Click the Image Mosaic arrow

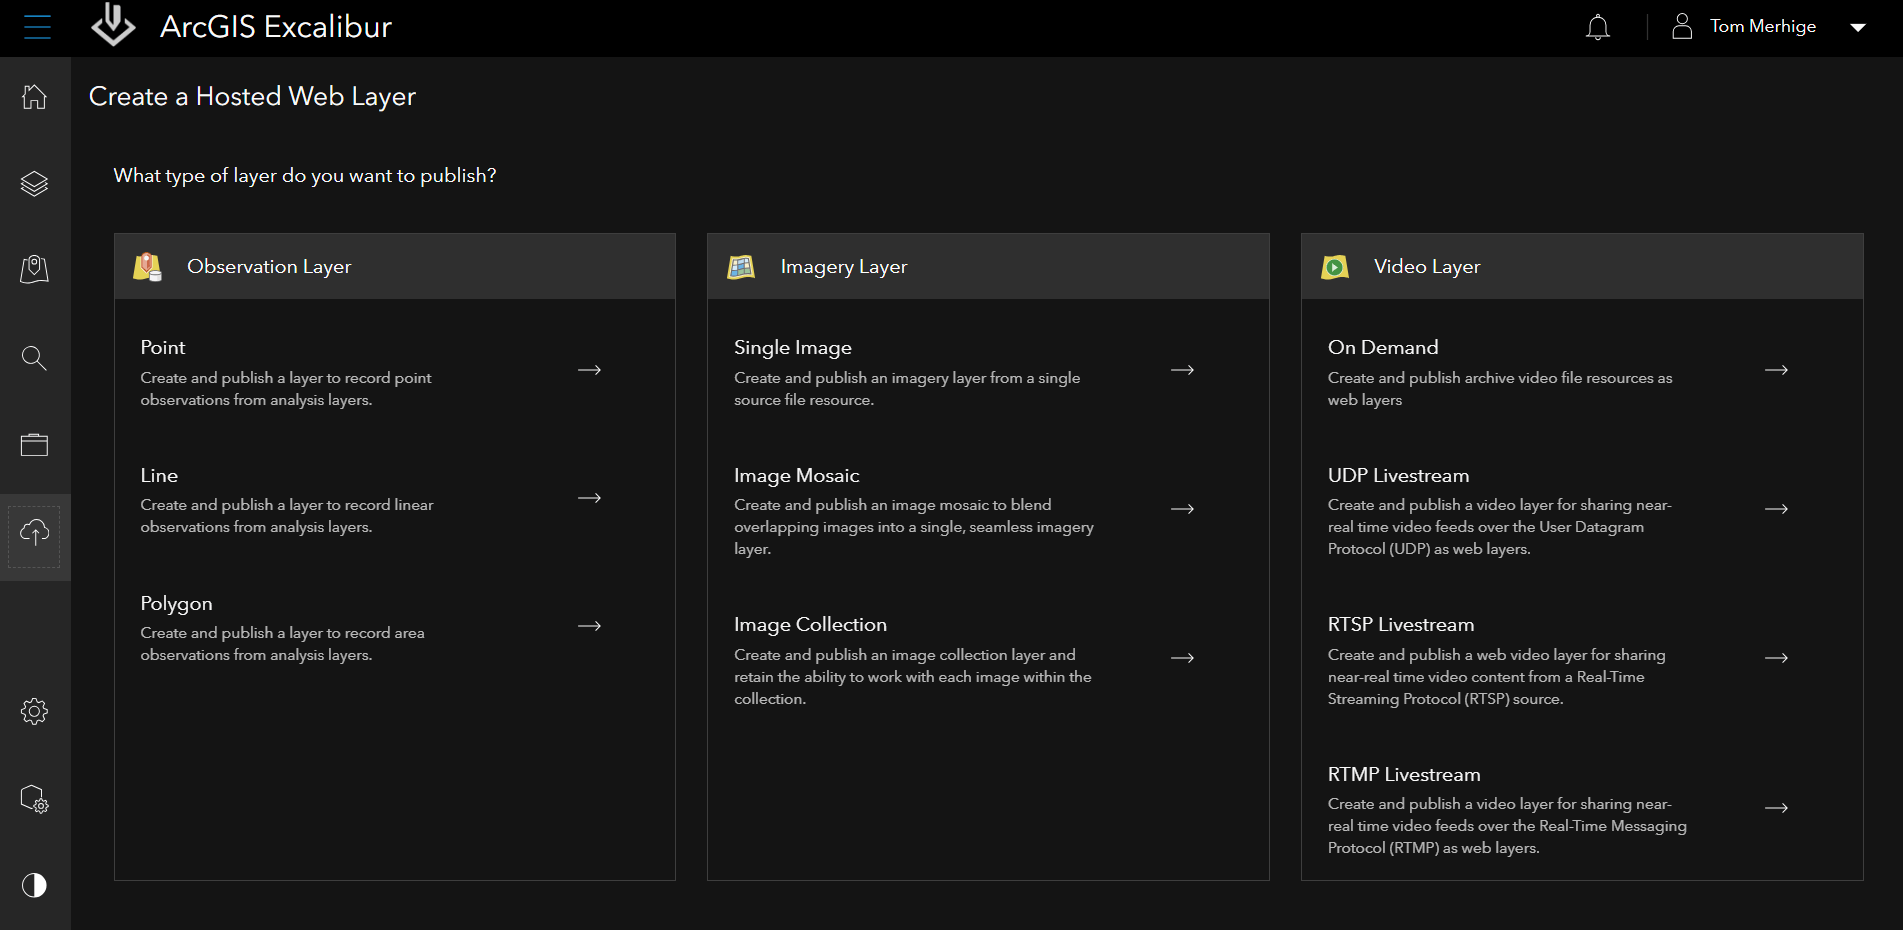pos(1182,509)
